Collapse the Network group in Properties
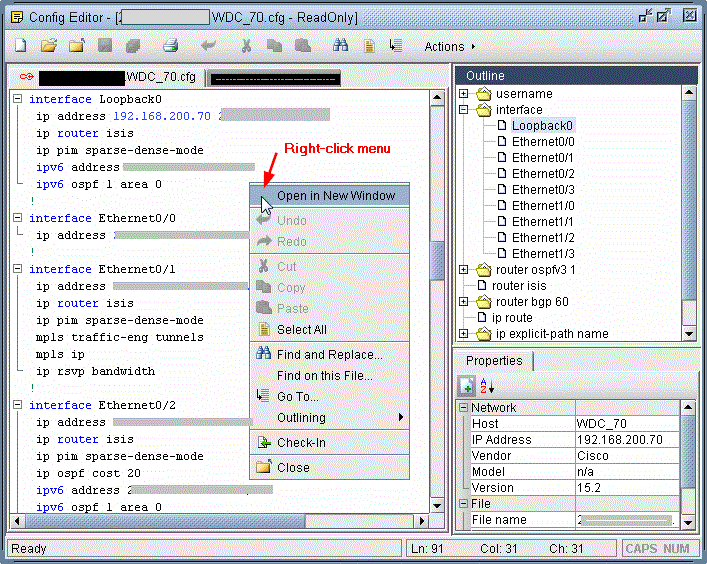 (464, 408)
